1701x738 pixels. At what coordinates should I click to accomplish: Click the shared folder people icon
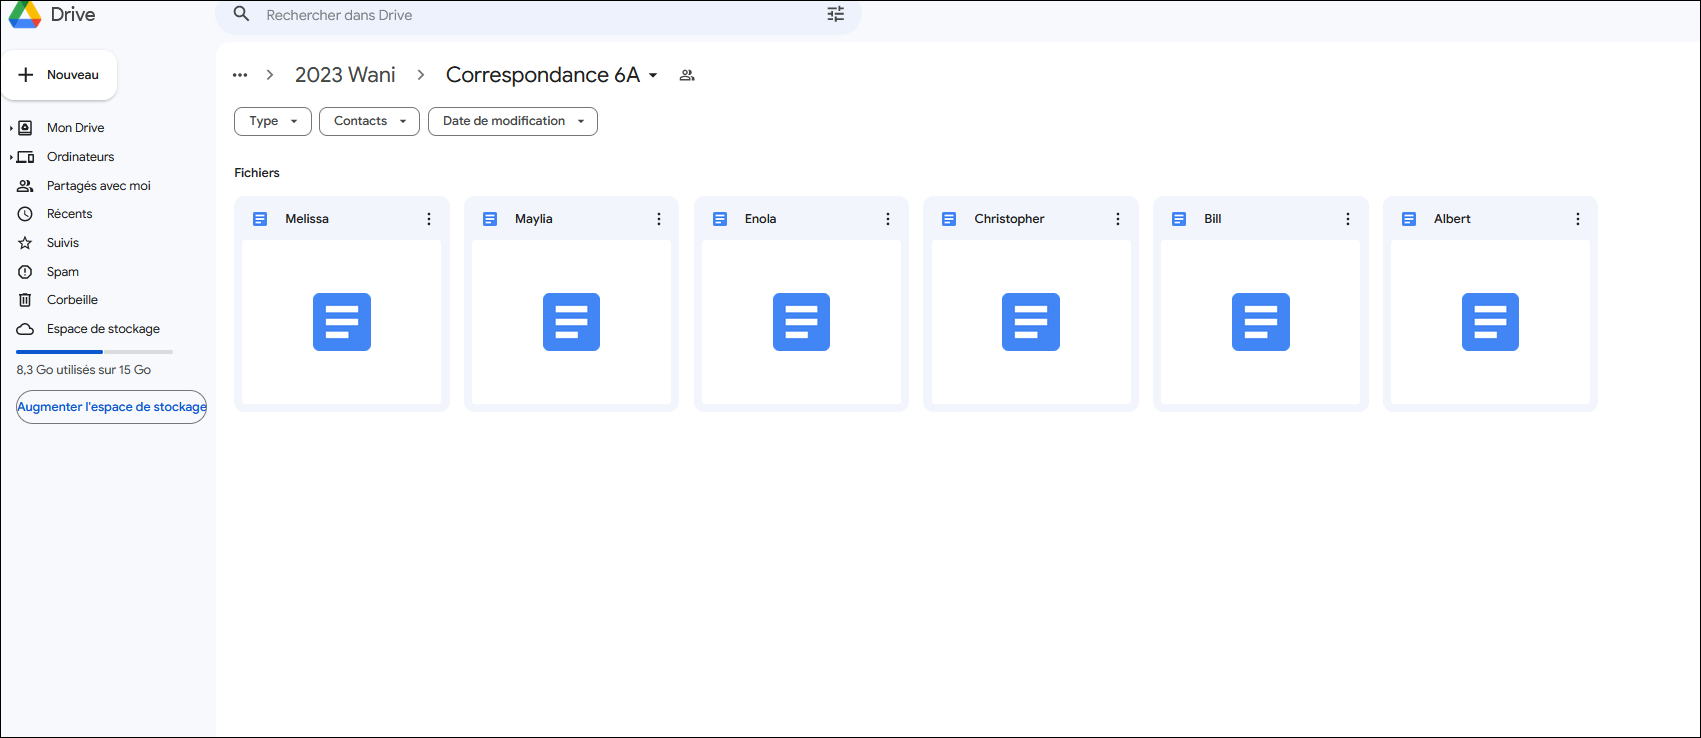pos(687,75)
